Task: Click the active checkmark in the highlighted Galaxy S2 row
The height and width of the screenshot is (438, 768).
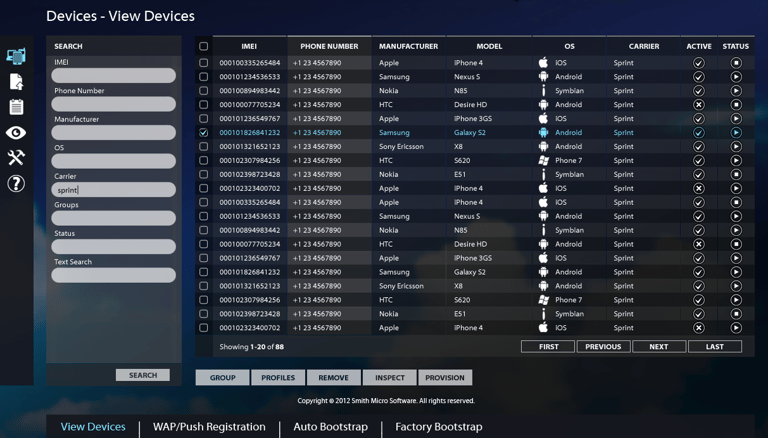Action: pyautogui.click(x=698, y=133)
